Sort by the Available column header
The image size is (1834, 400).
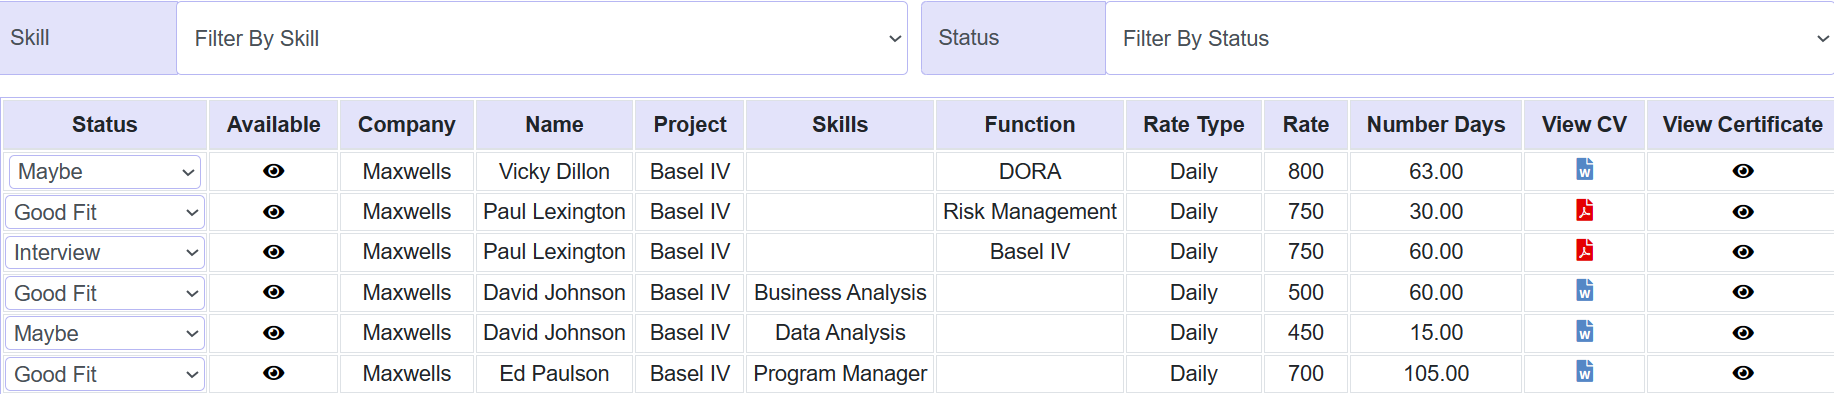click(x=273, y=125)
